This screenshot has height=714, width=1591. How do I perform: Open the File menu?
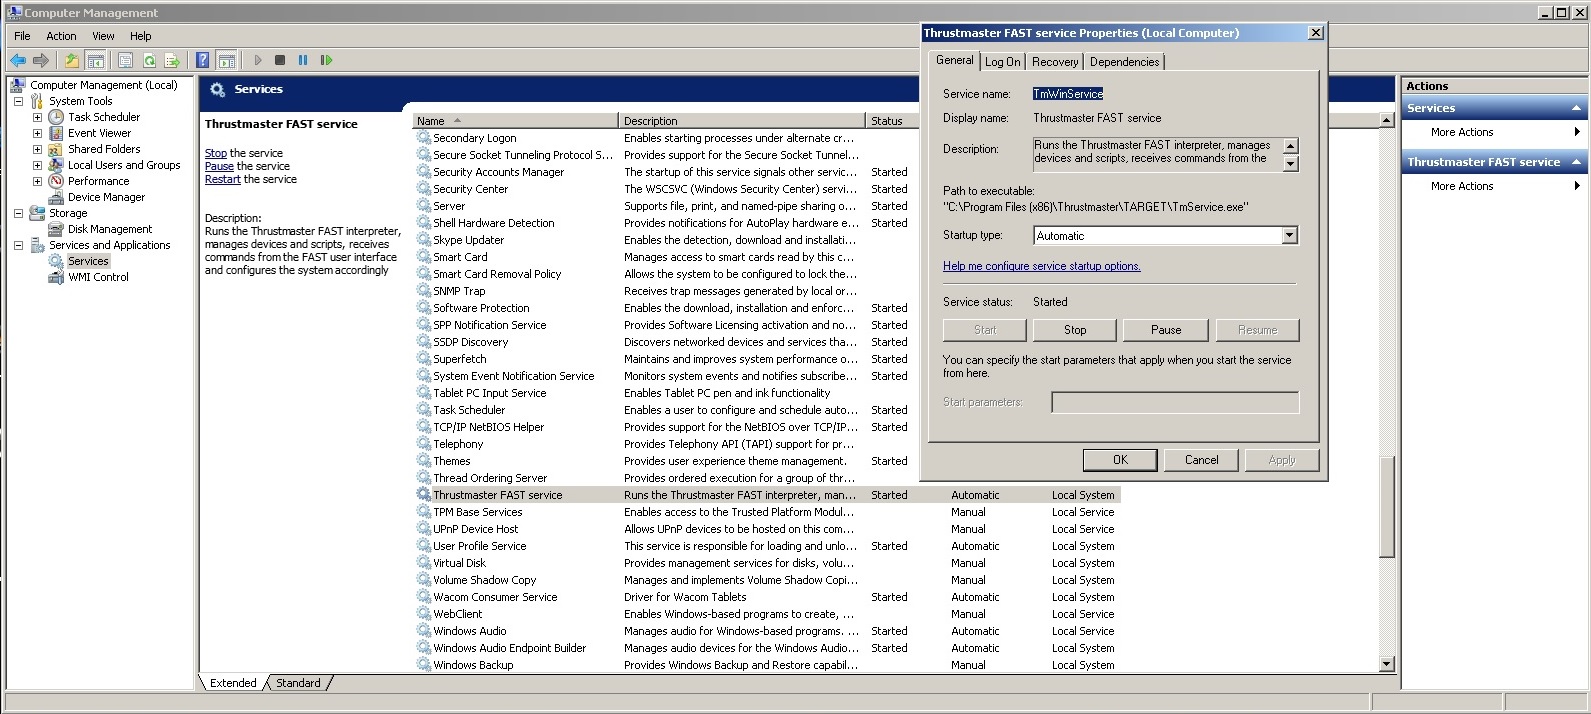[22, 36]
